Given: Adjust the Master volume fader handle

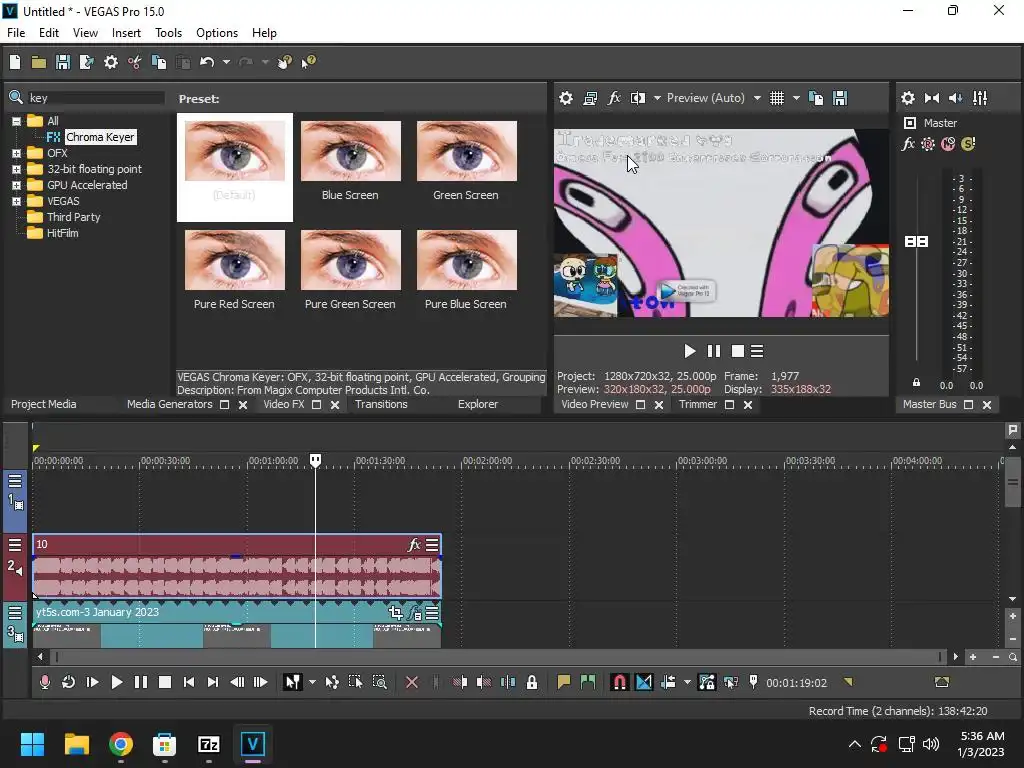Looking at the screenshot, I should pos(916,242).
